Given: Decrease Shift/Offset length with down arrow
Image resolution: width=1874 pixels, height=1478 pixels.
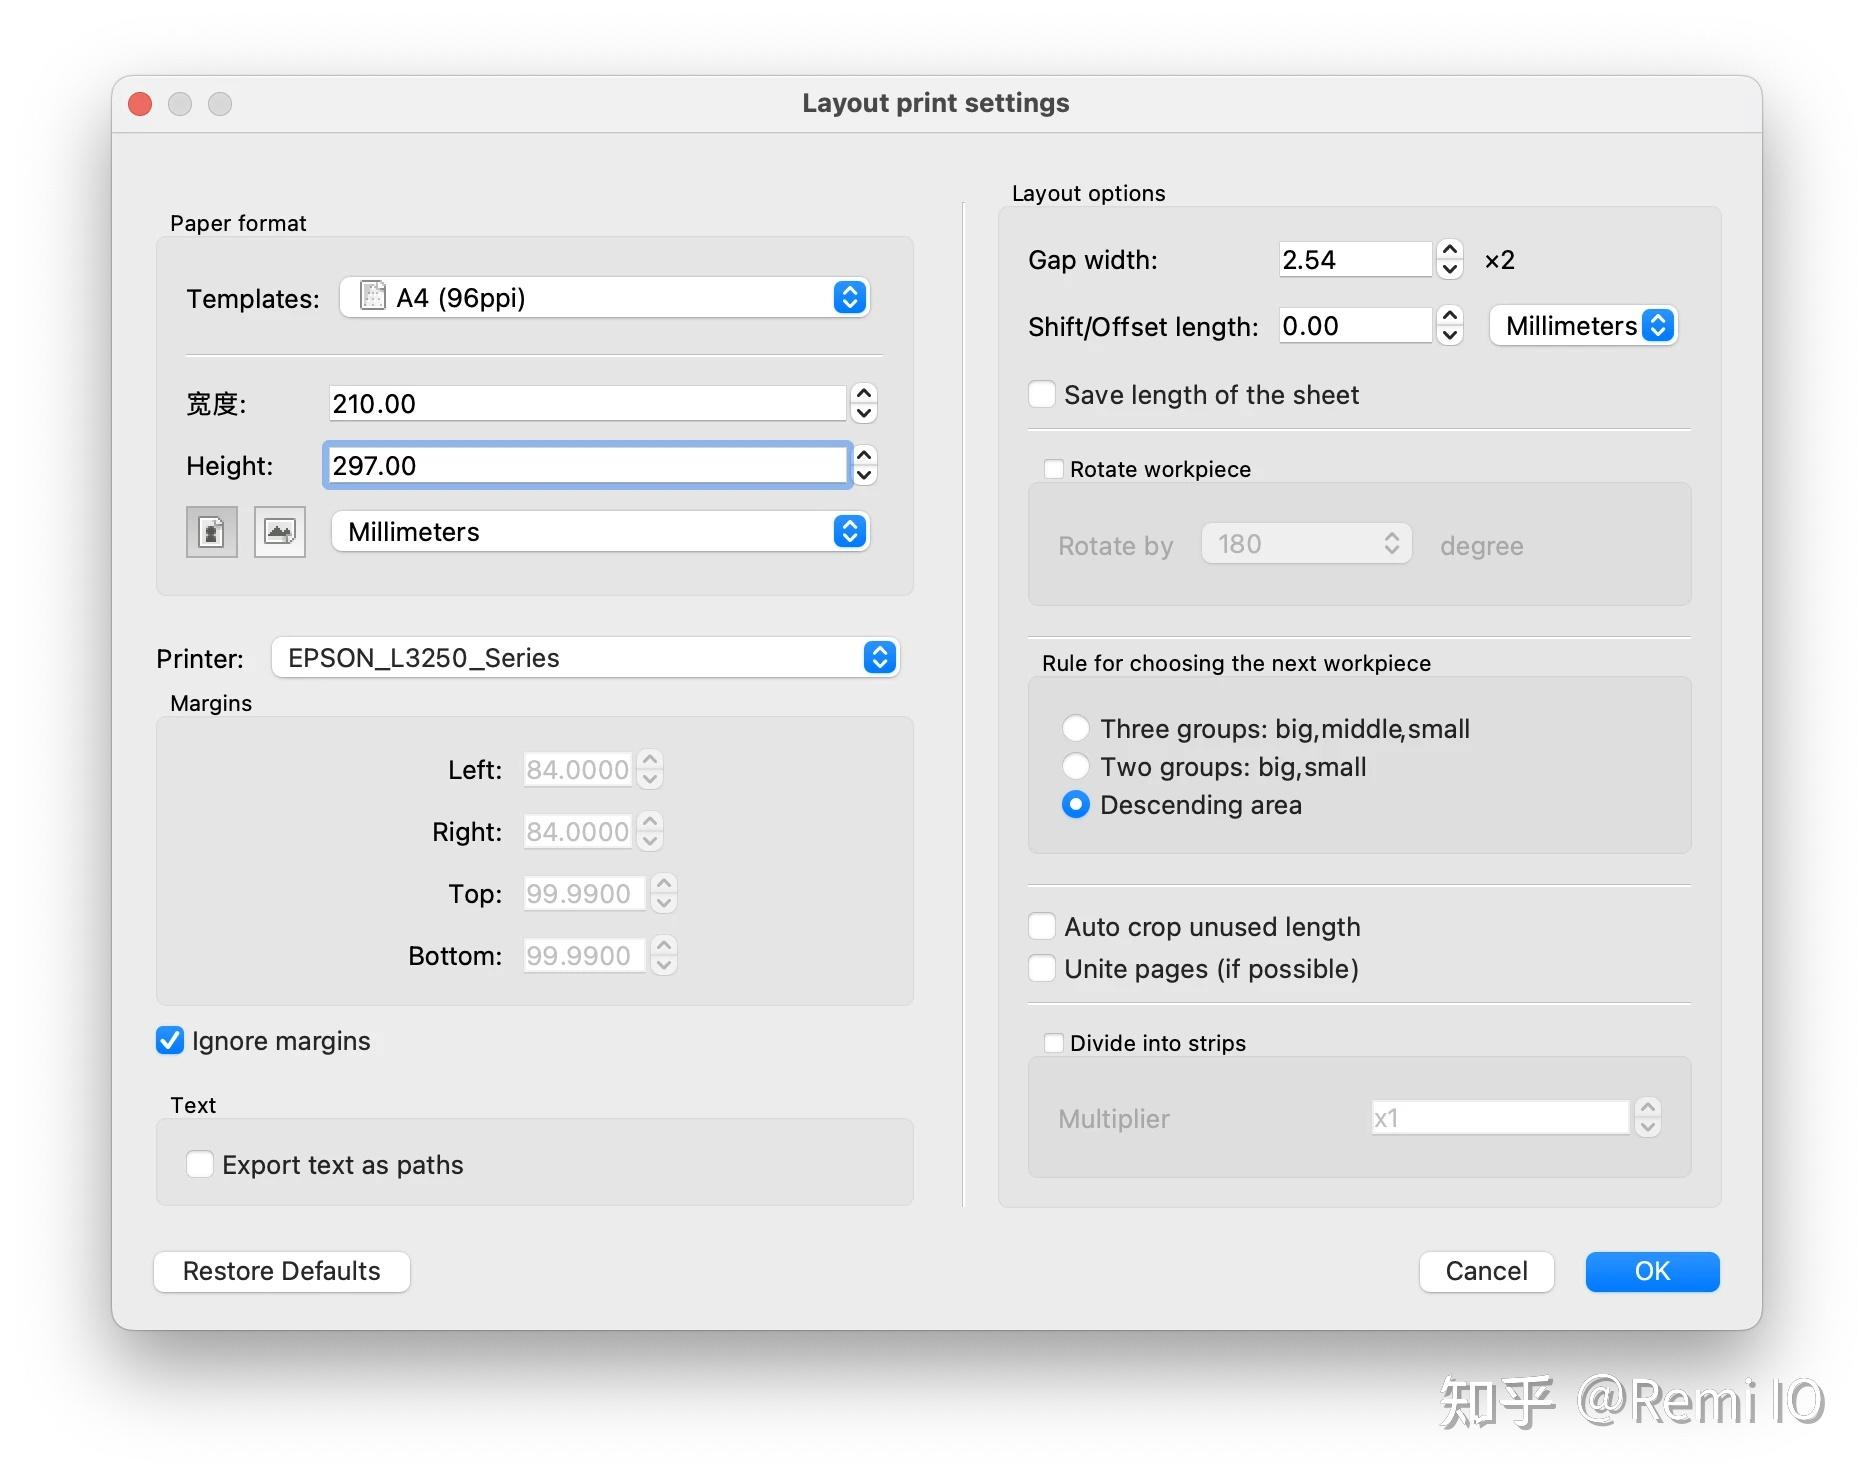Looking at the screenshot, I should pos(1449,336).
